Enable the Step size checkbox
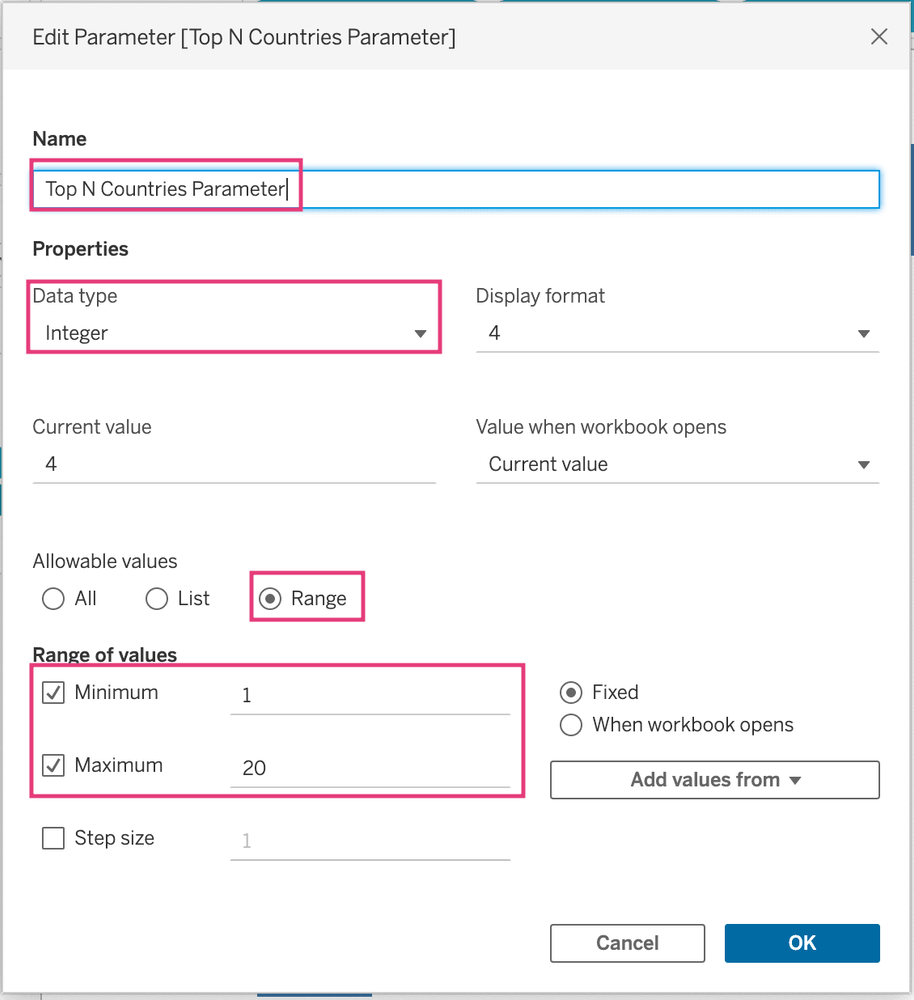The height and width of the screenshot is (1000, 914). [x=53, y=838]
